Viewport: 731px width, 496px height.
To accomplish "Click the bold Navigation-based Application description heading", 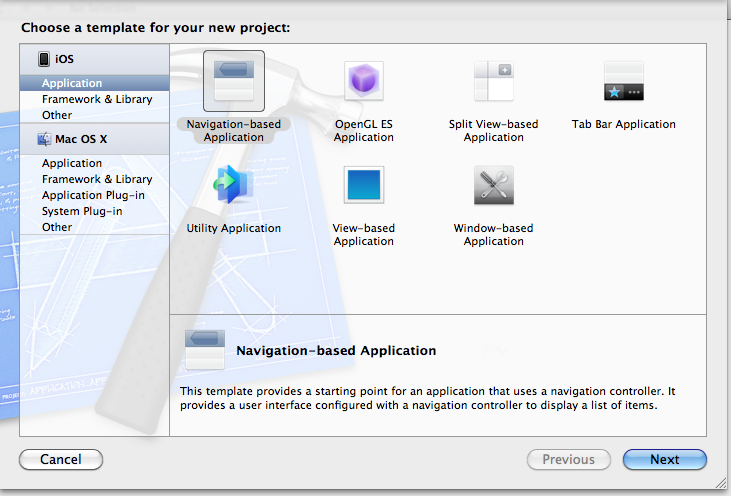I will (x=336, y=351).
